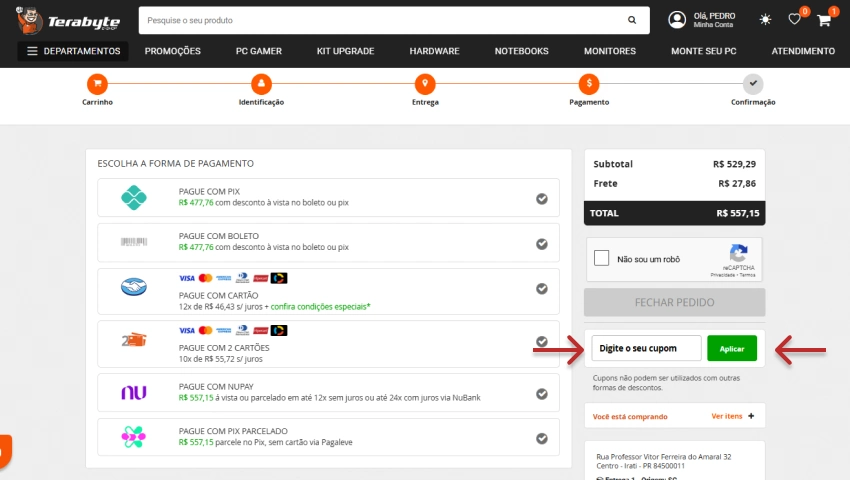Open the Atendimento menu

pyautogui.click(x=803, y=51)
